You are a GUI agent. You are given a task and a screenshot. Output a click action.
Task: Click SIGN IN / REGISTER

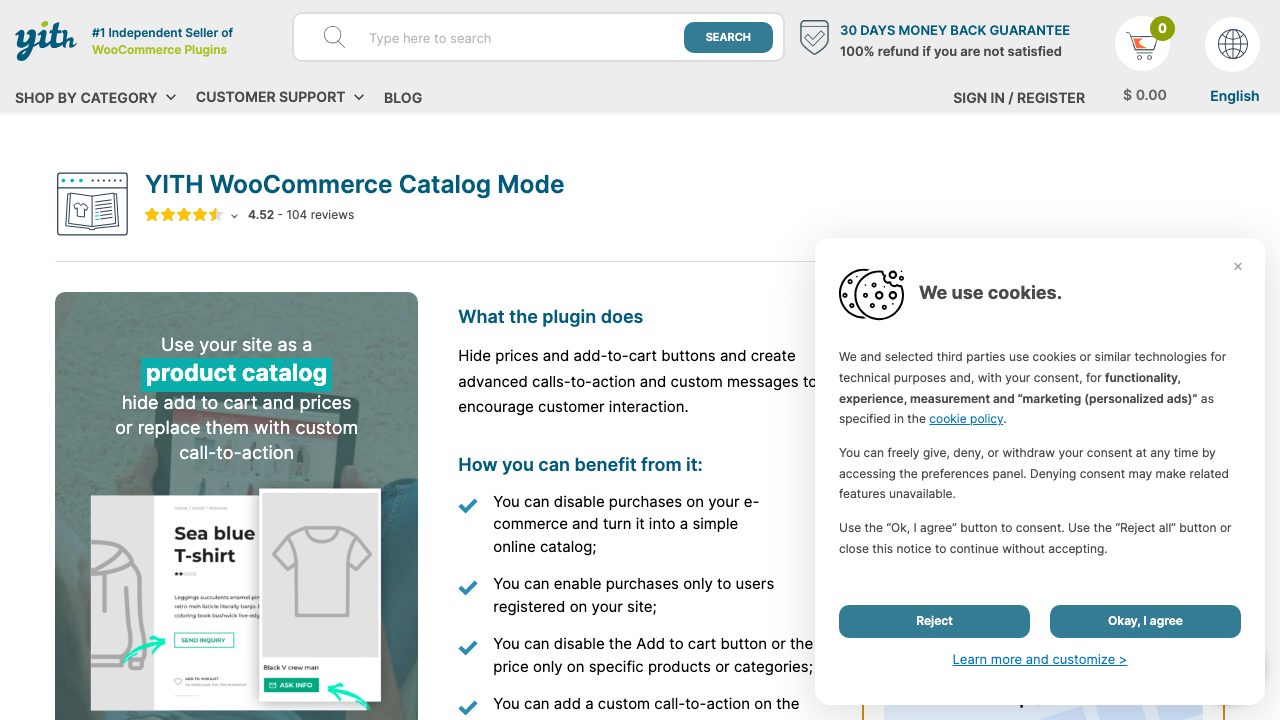click(1018, 97)
